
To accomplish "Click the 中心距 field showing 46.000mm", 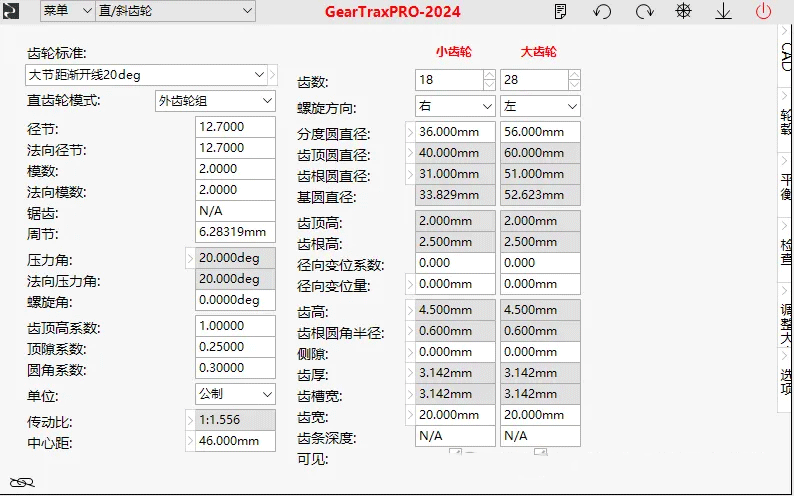I will (235, 441).
